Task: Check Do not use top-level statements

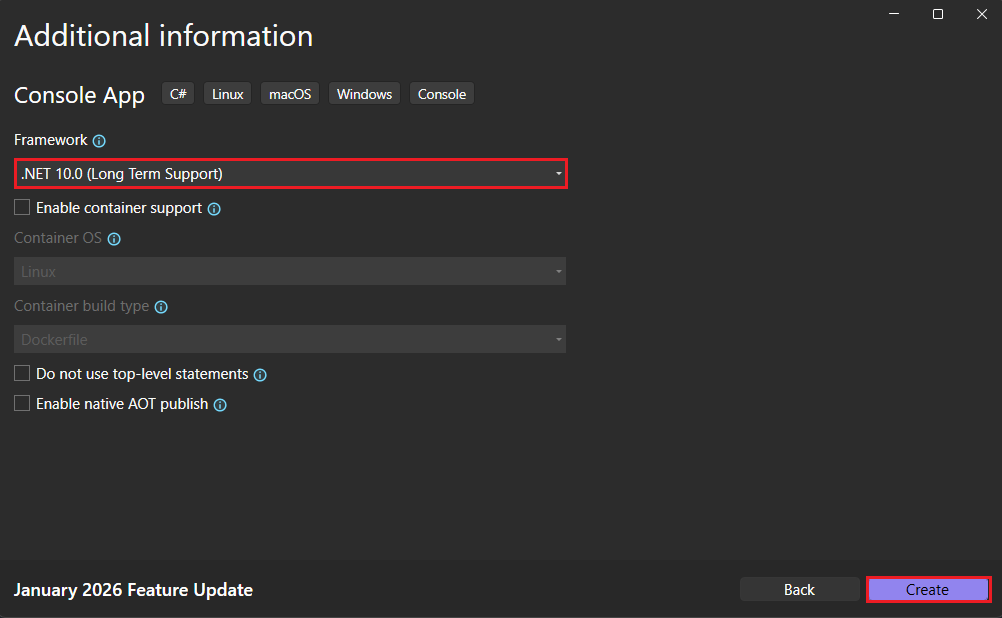Action: (x=21, y=373)
